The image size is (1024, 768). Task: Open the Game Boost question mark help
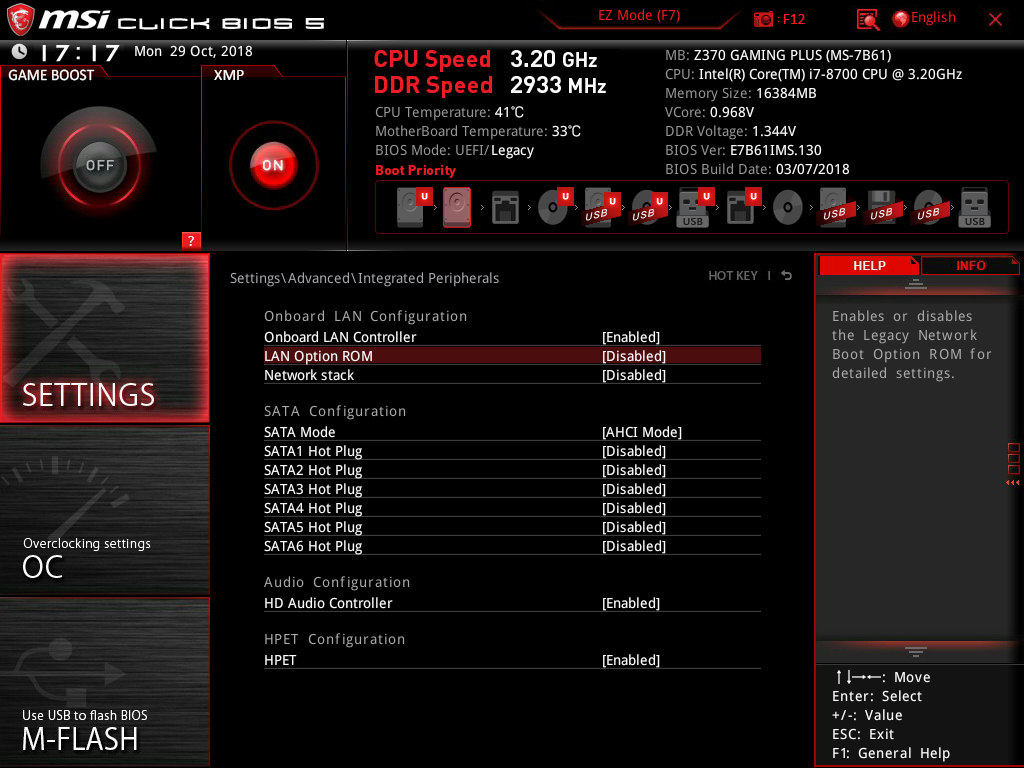pyautogui.click(x=191, y=240)
